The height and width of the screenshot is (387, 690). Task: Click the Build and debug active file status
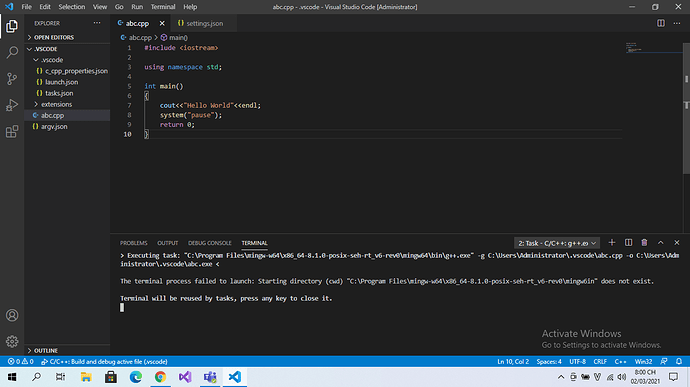(x=104, y=361)
